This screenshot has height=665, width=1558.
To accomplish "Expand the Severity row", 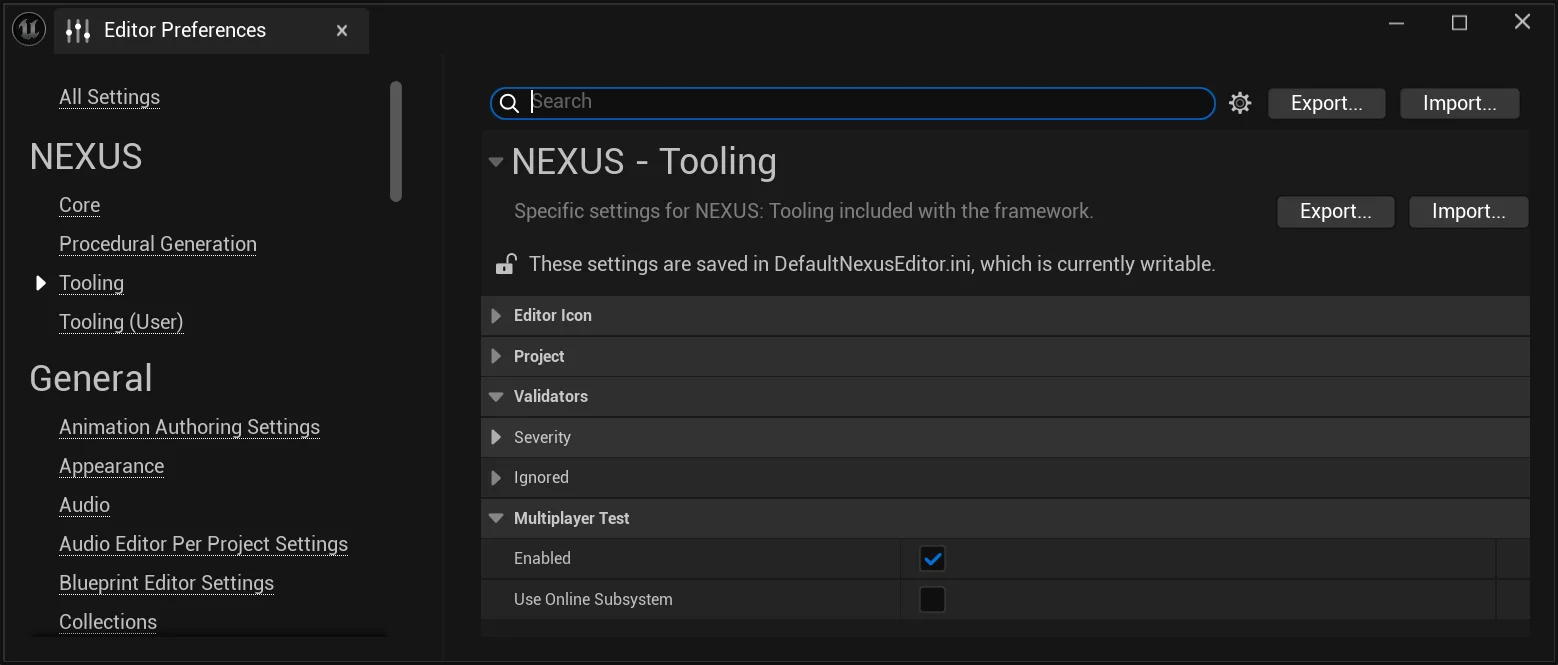I will pos(496,437).
